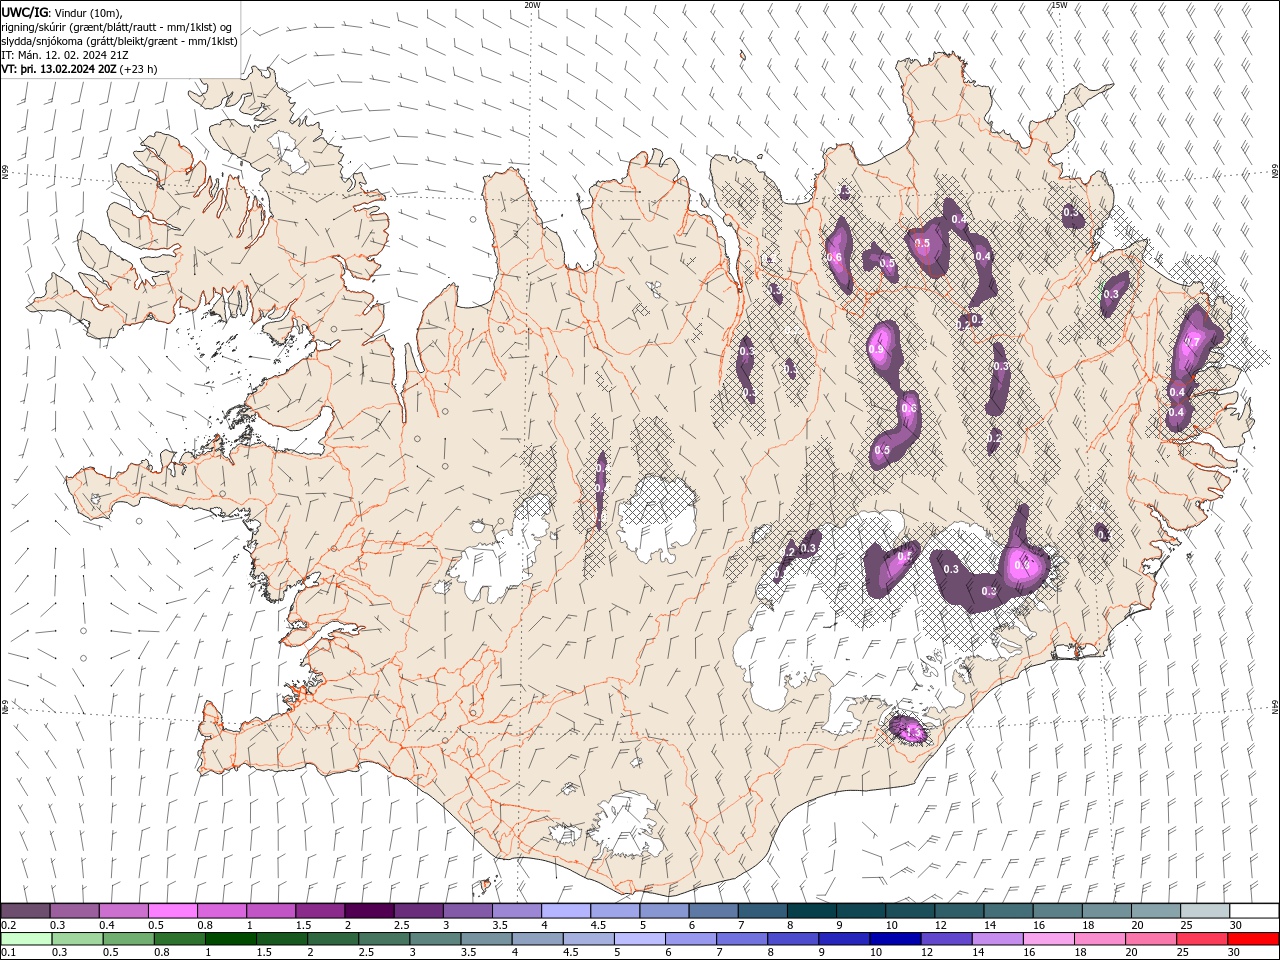Click the 66N latitude label on the right edge

tap(1275, 173)
